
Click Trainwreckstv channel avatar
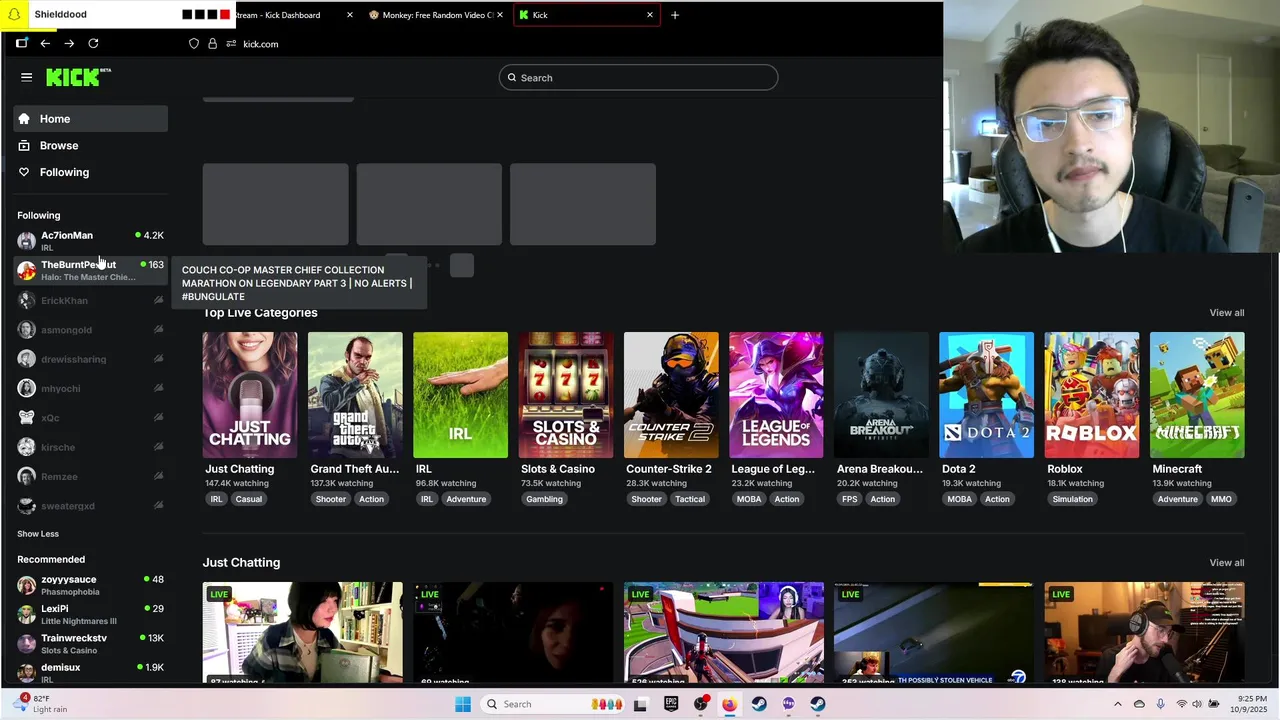point(26,643)
